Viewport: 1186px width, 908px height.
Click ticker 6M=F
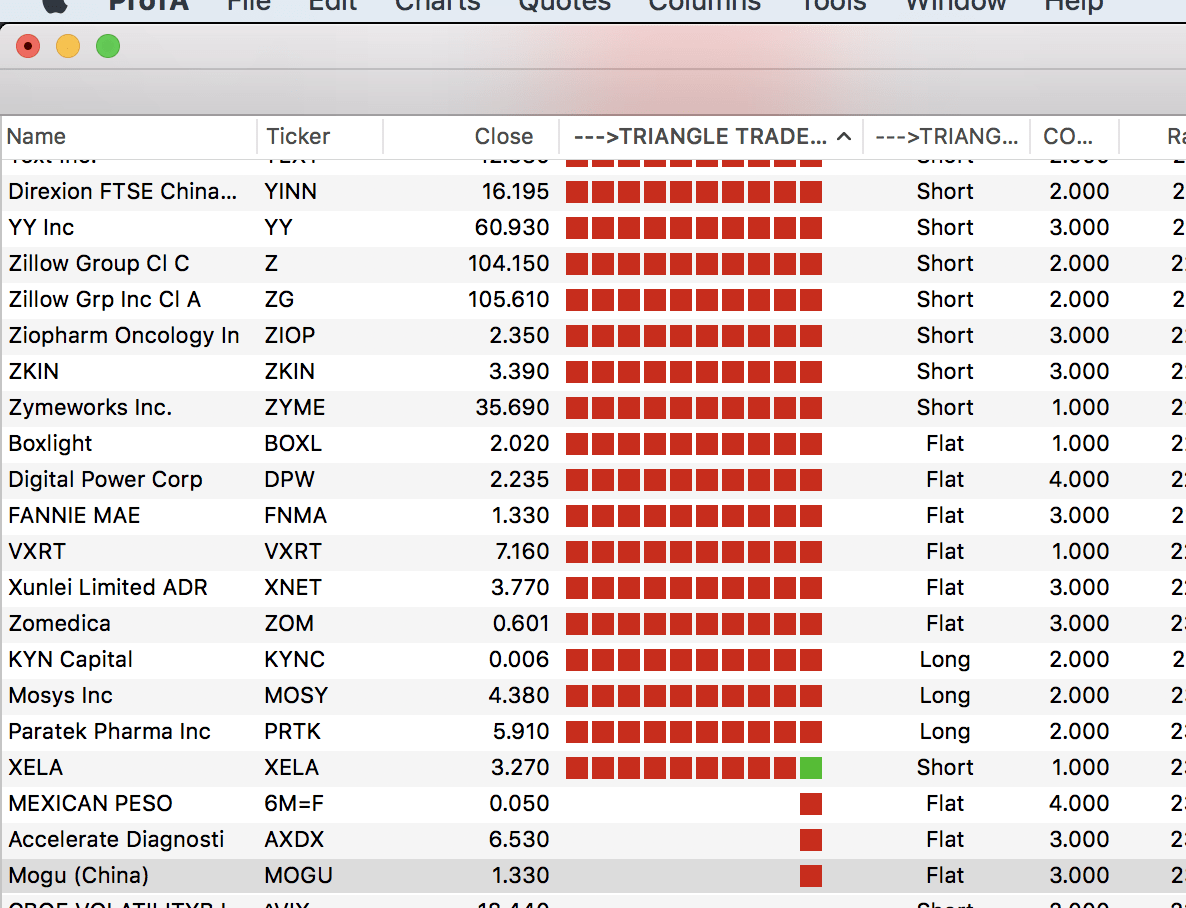tap(293, 804)
